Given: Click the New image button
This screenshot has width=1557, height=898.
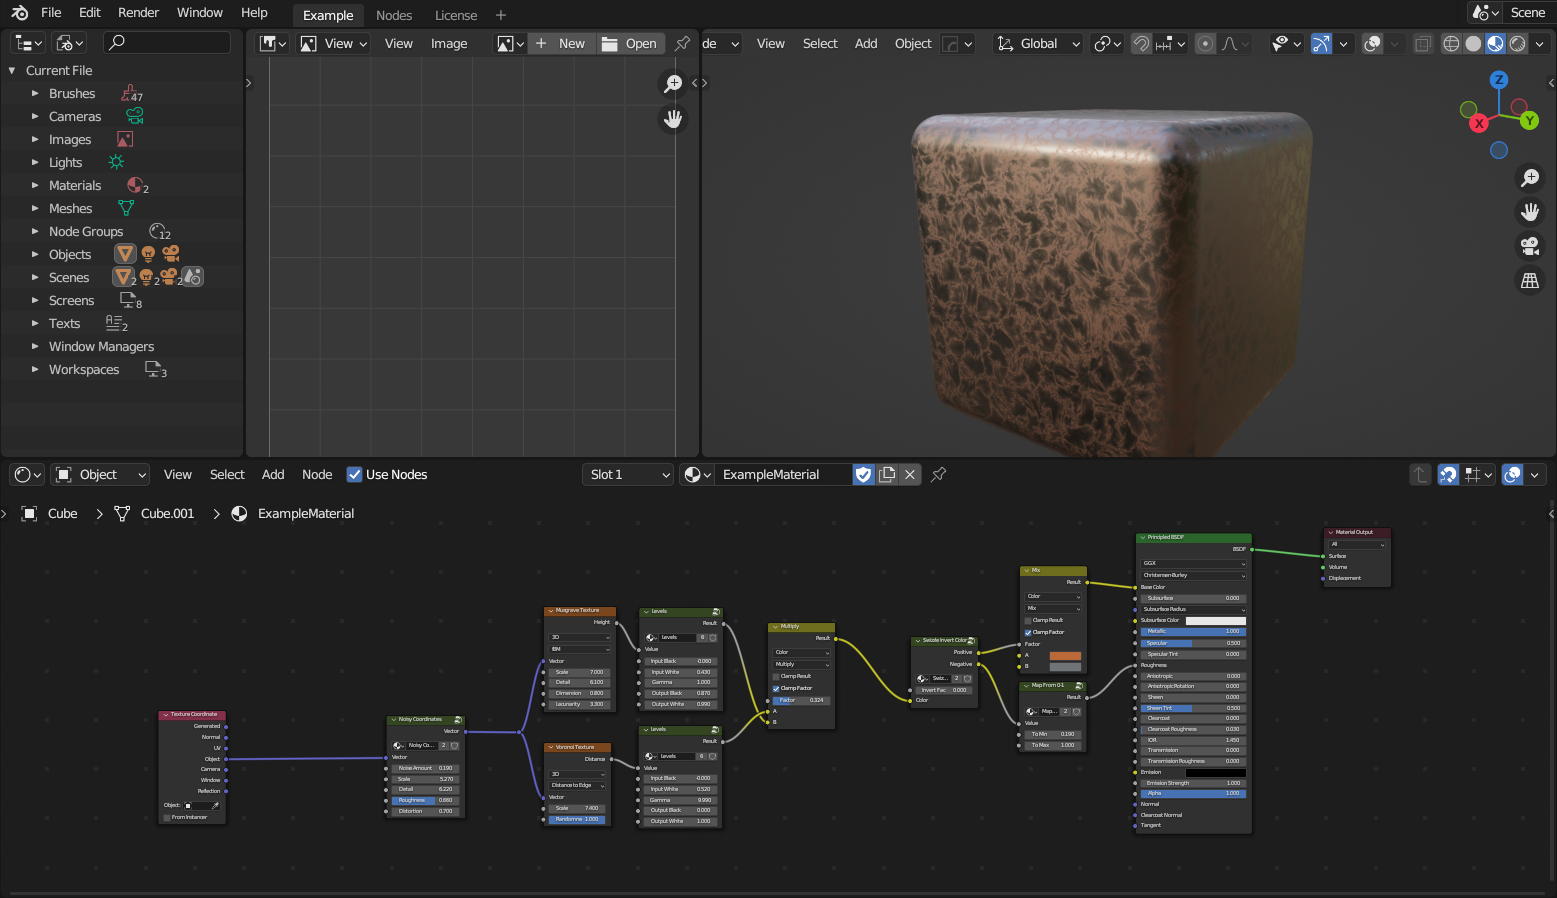Looking at the screenshot, I should click(x=561, y=44).
